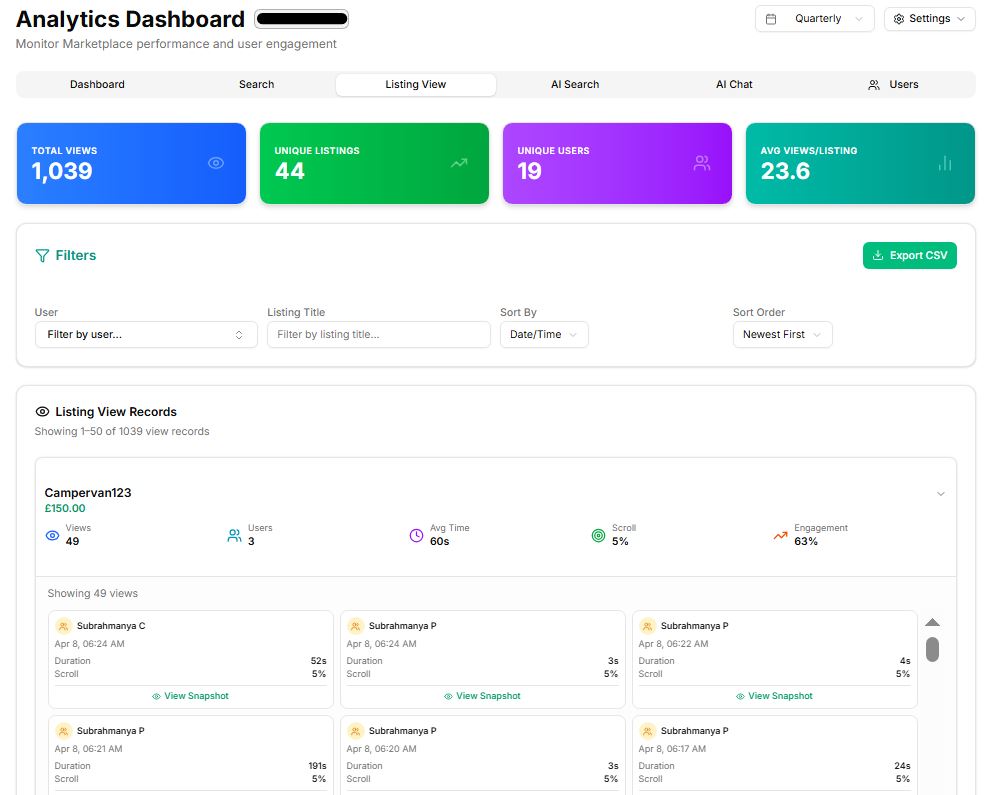Go to the Users tab
The height and width of the screenshot is (795, 1000).
[893, 85]
